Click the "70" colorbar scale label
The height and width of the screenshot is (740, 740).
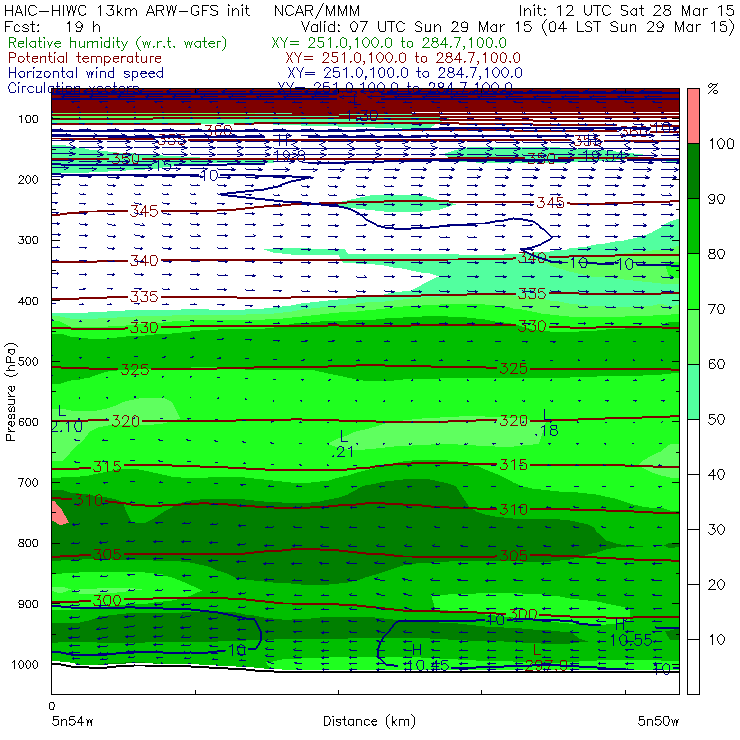(716, 309)
